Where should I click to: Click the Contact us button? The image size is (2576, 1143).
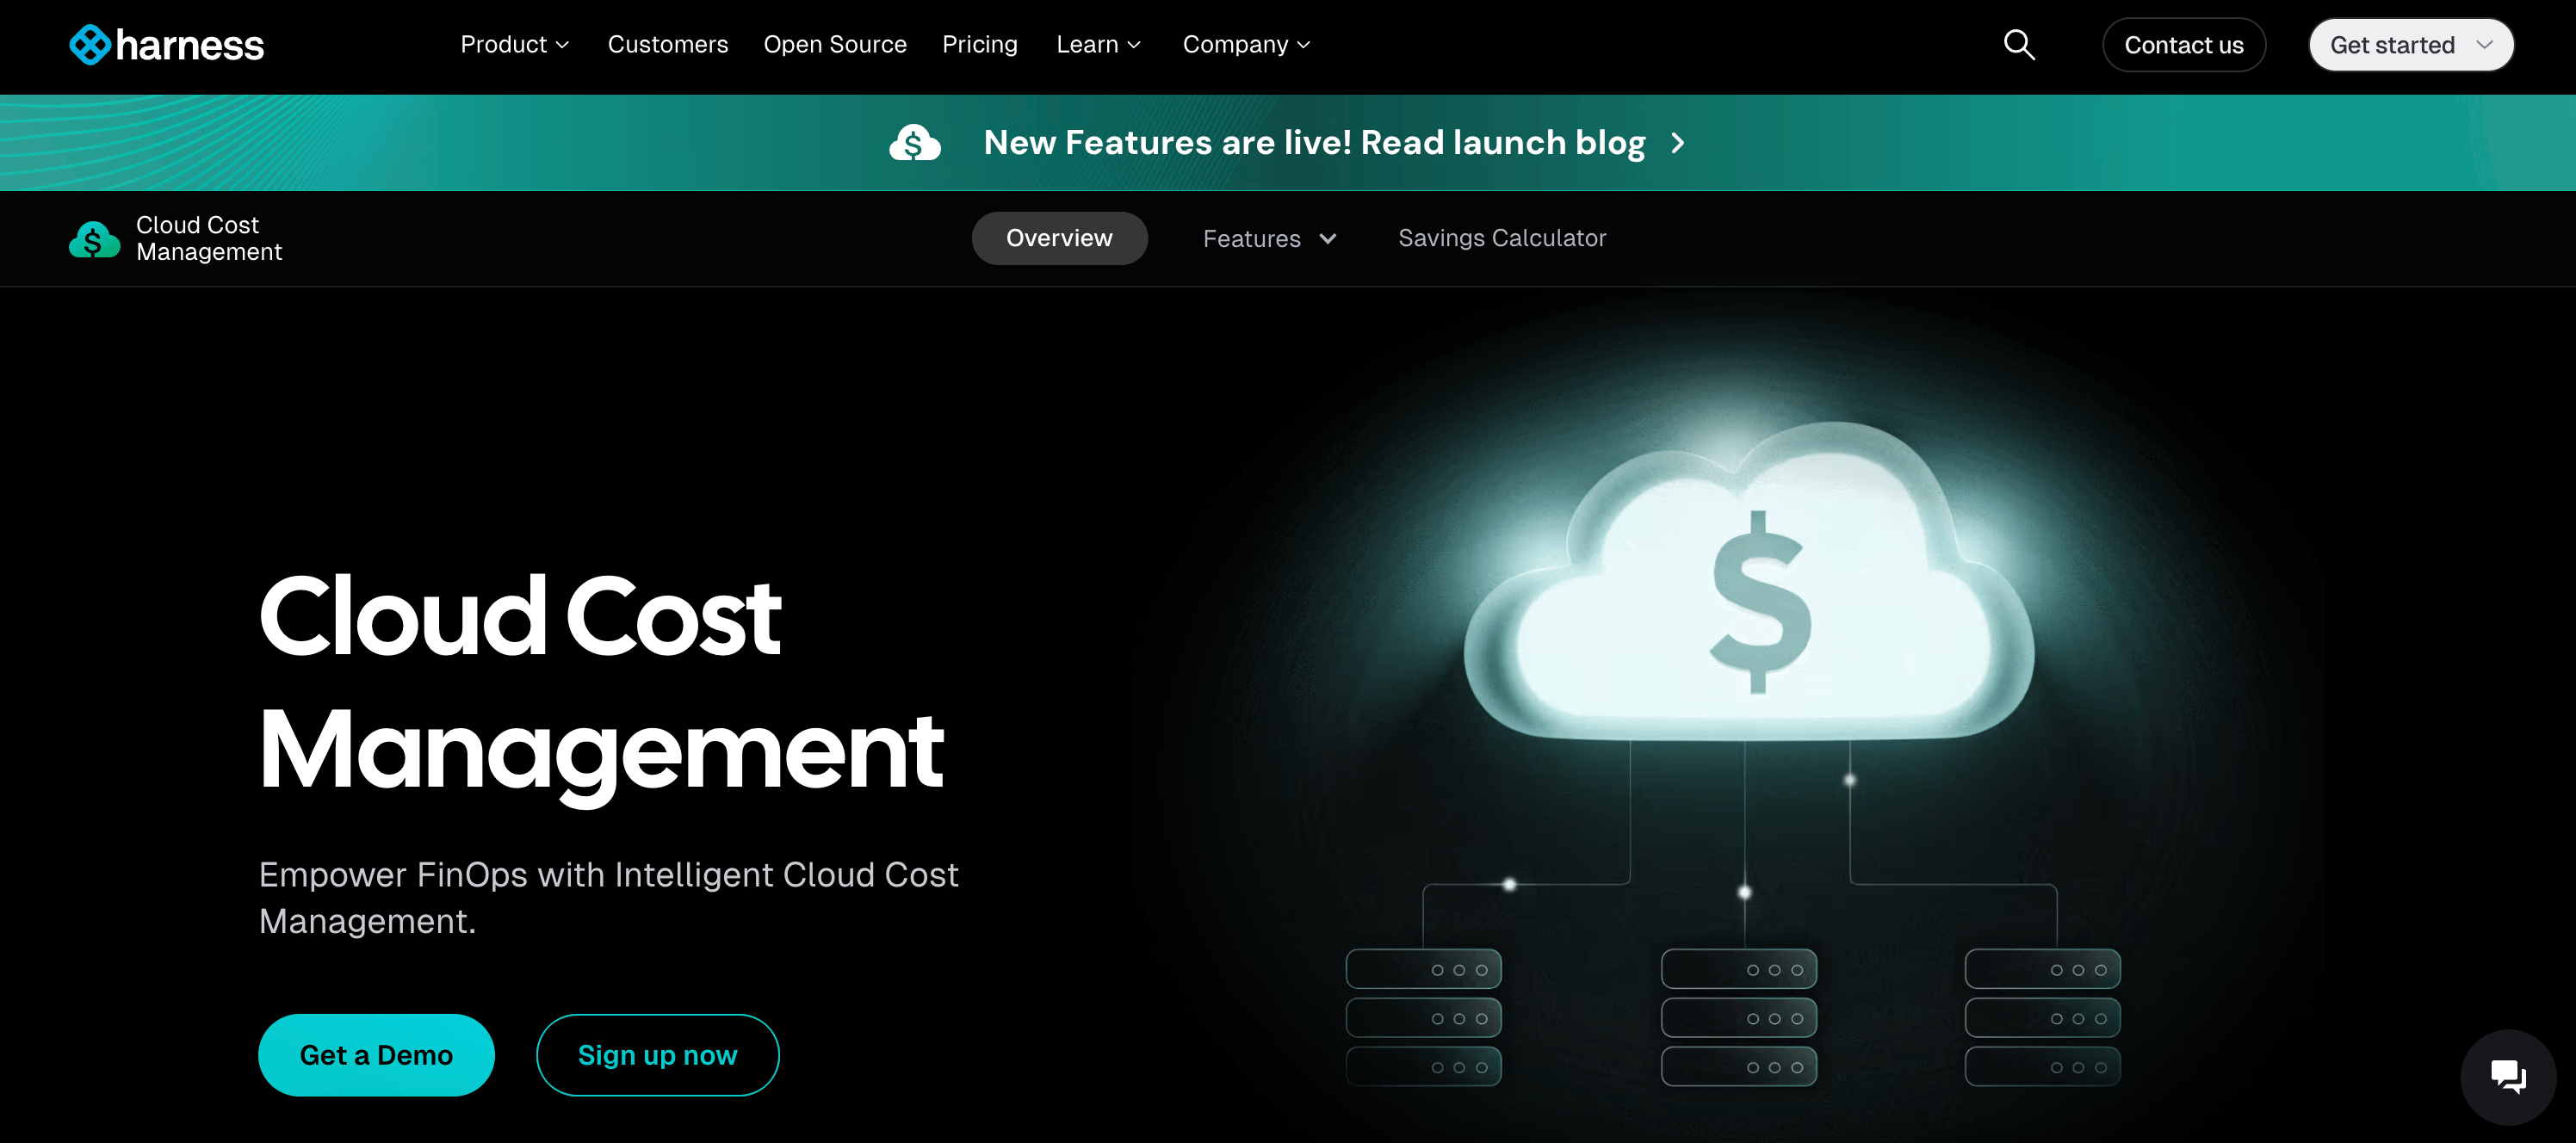pos(2184,45)
